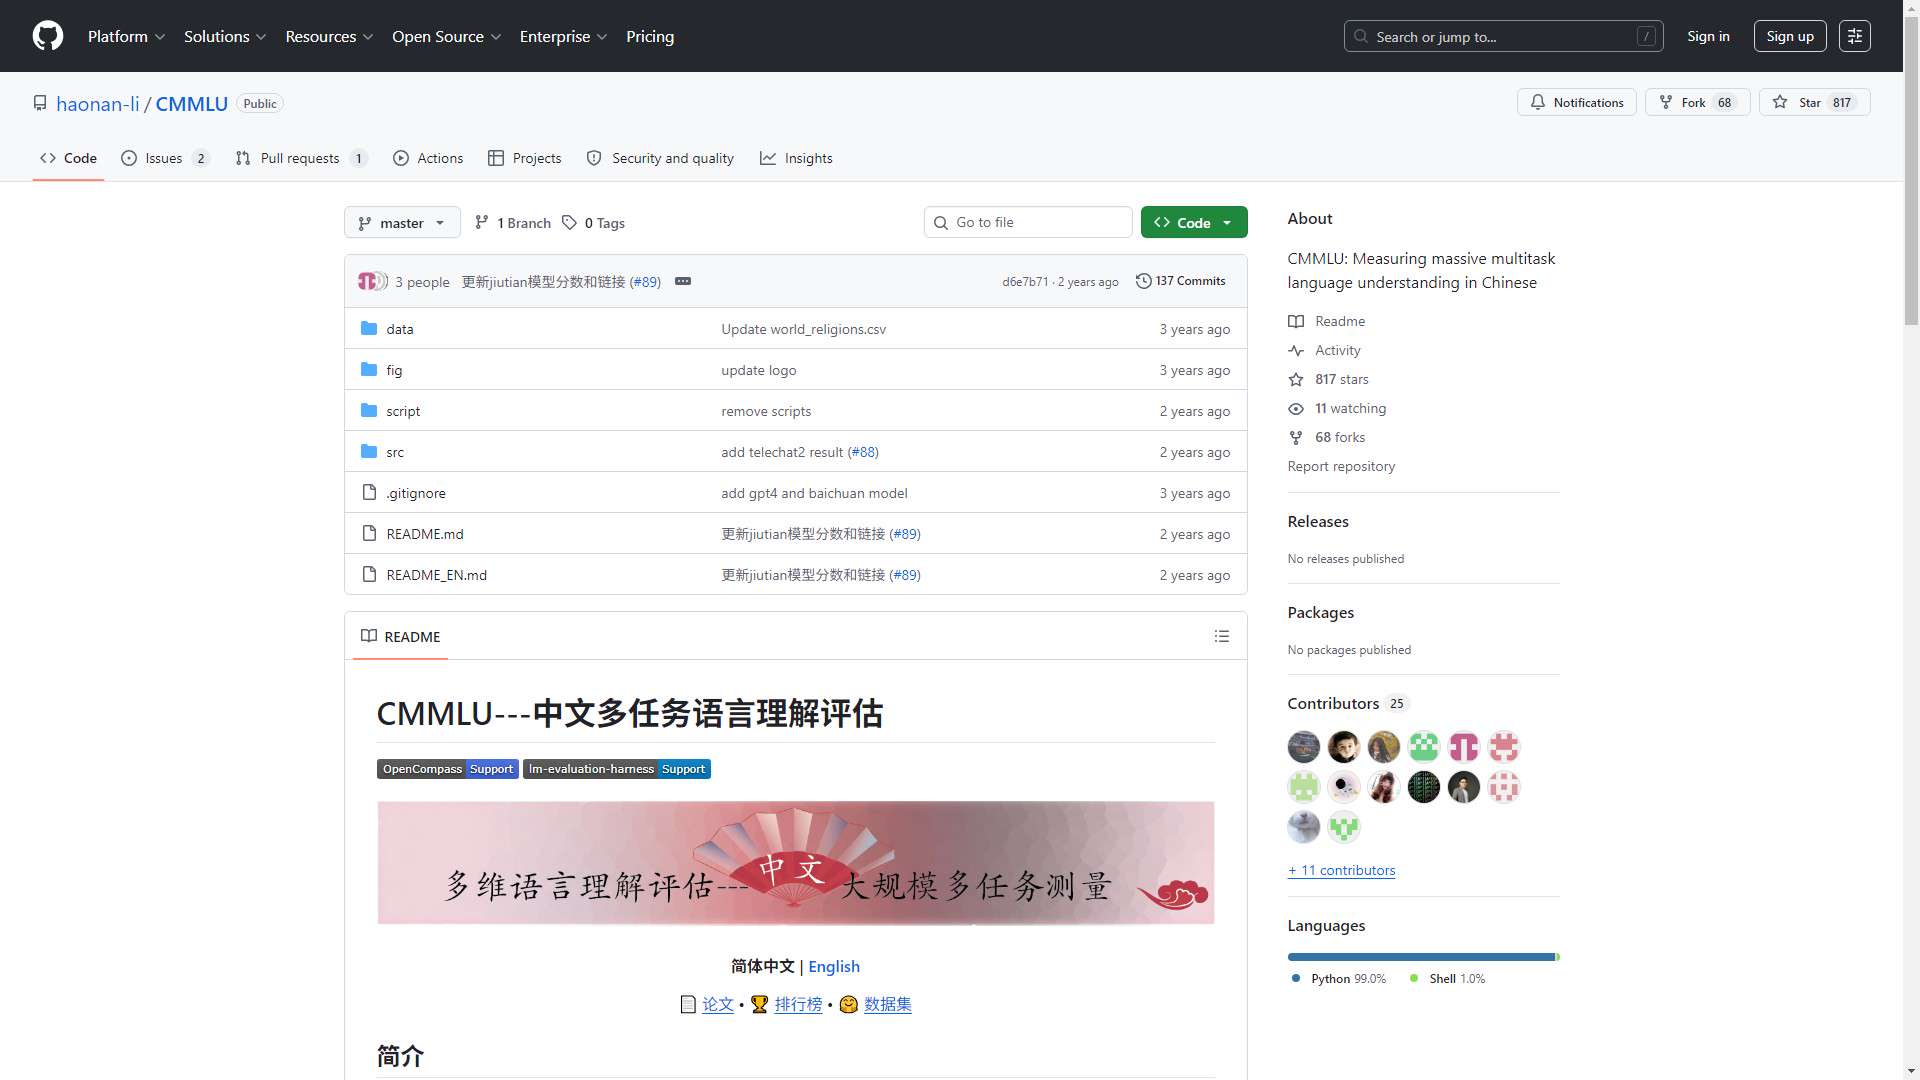Focus the Go to file field

[x=1028, y=222]
